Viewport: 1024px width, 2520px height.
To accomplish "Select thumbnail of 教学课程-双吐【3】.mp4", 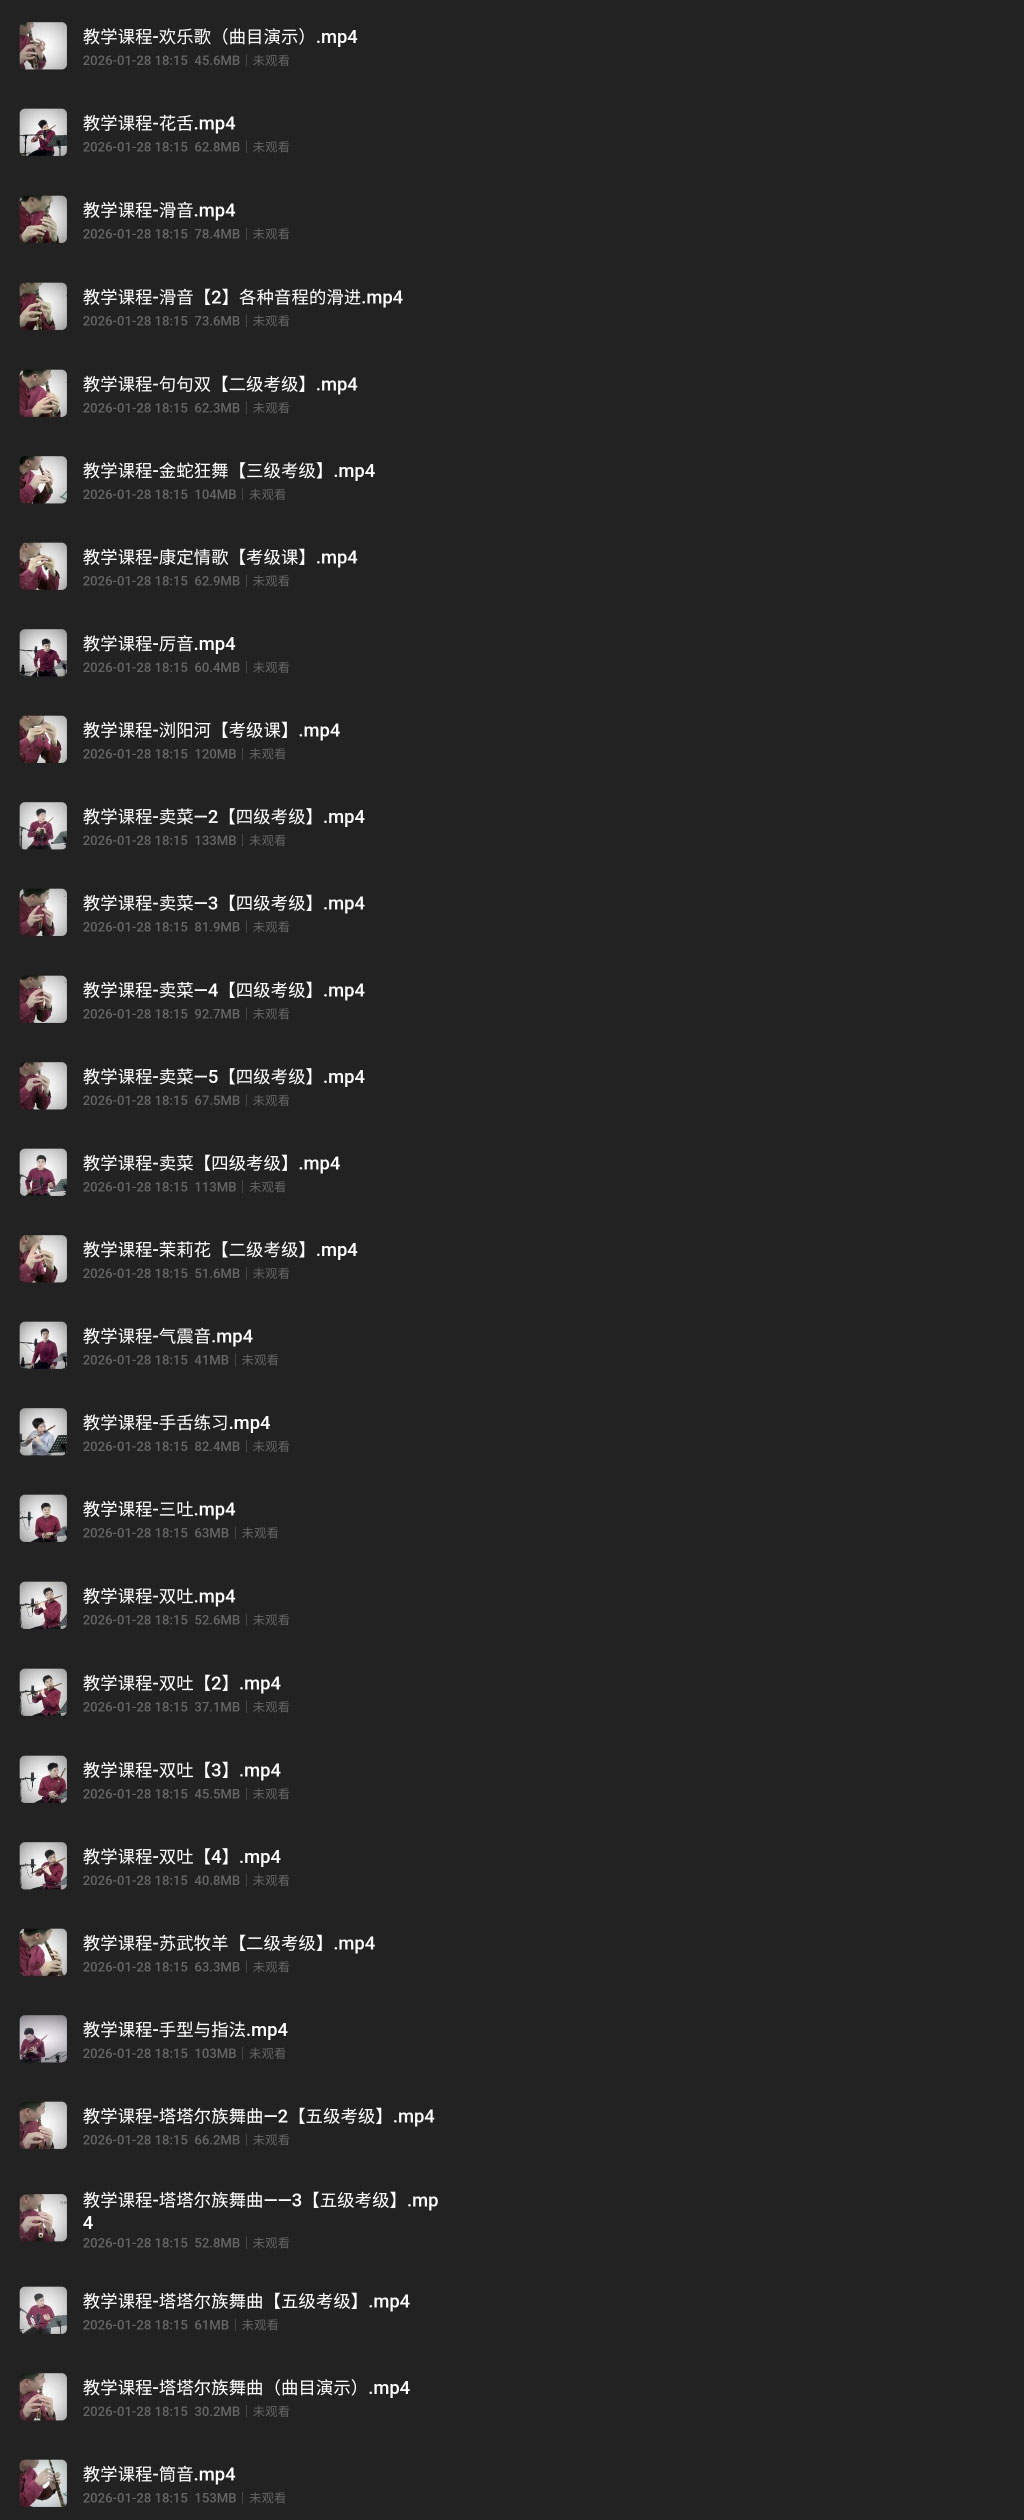I will click(43, 1779).
